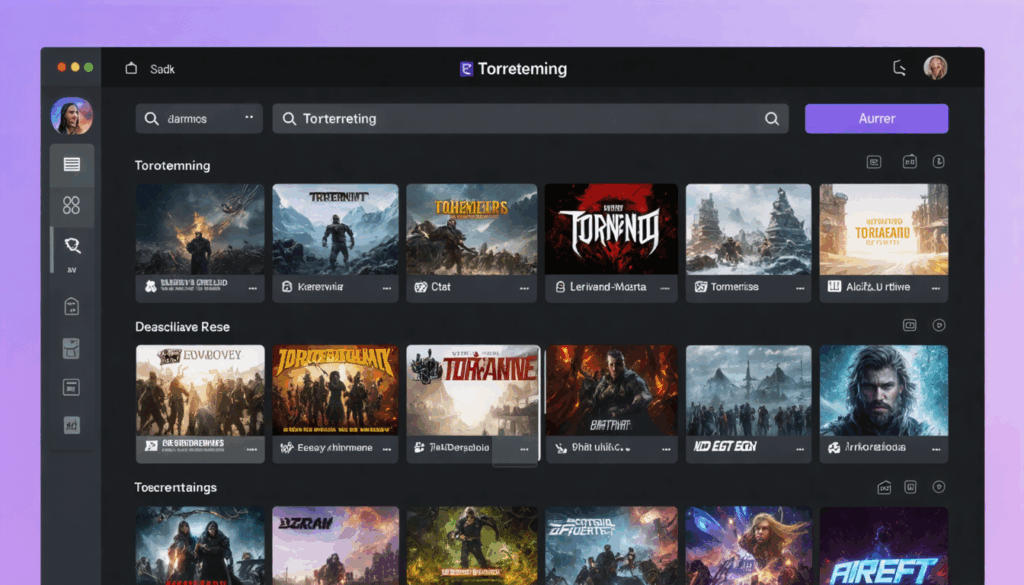
Task: Select the list view icon in sidebar
Action: coord(72,165)
